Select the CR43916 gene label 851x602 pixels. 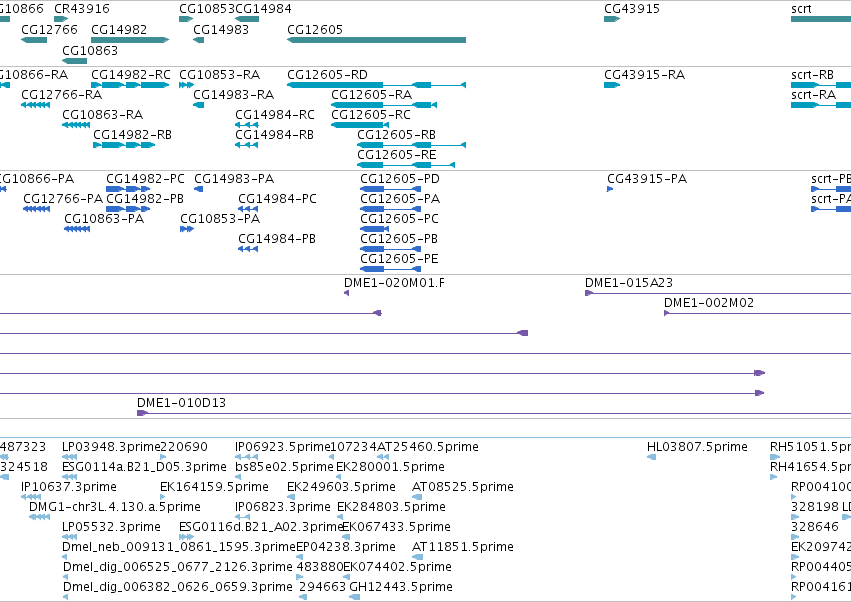pyautogui.click(x=82, y=9)
